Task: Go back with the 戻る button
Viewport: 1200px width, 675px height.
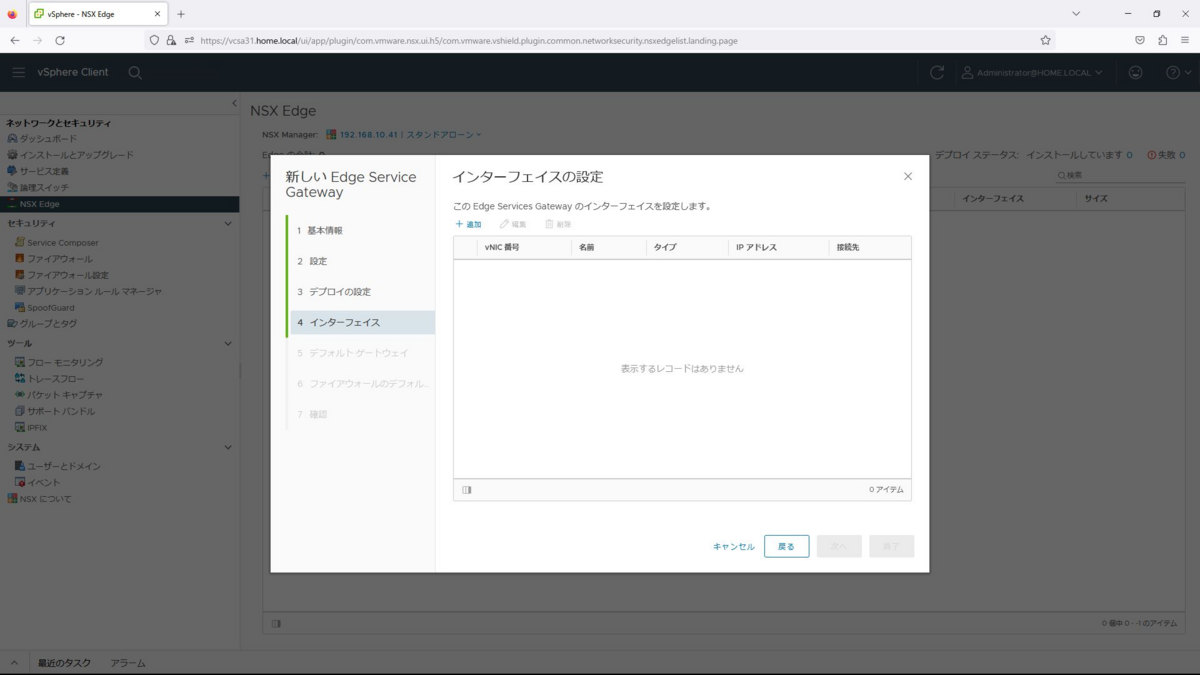Action: click(786, 546)
